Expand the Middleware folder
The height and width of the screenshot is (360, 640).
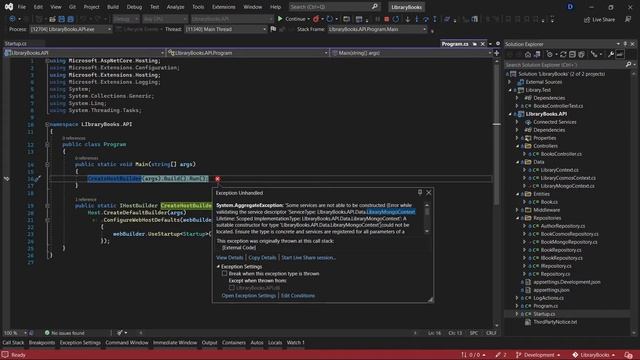[x=517, y=210]
